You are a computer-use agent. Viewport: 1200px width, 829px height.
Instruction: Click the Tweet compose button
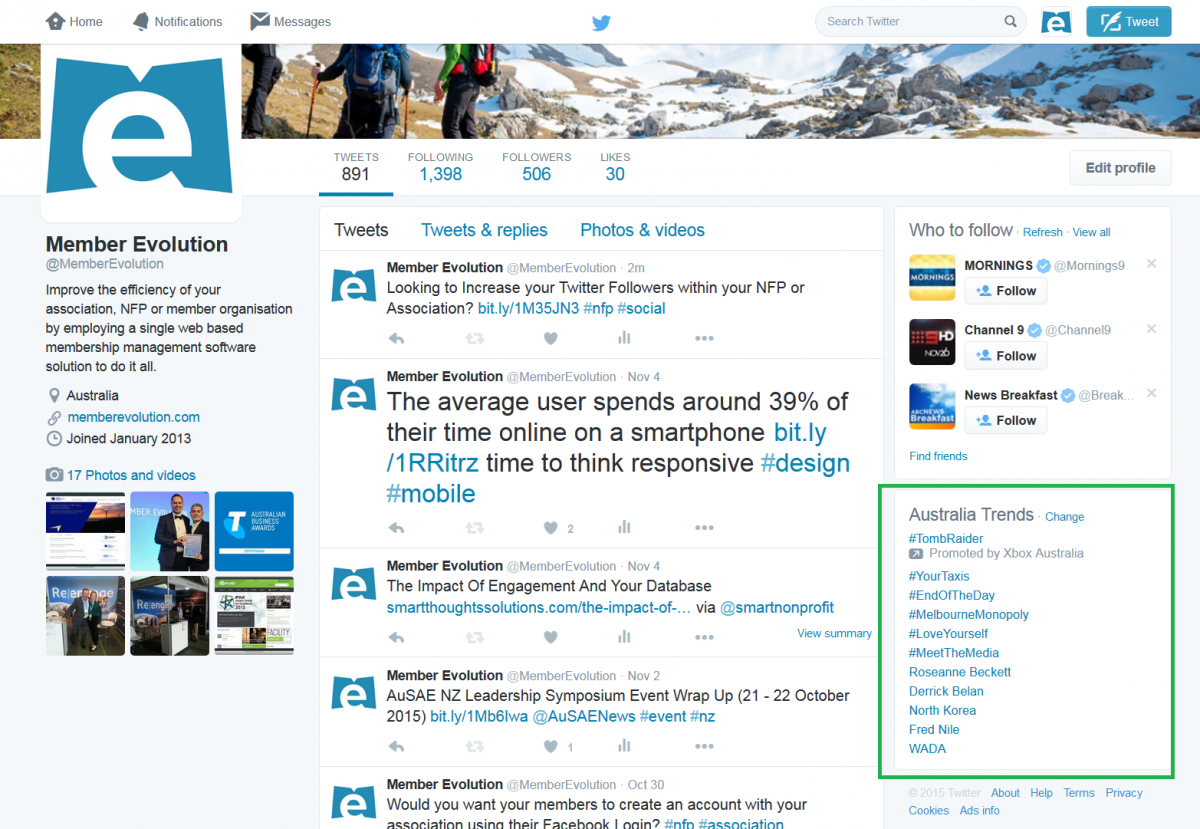[x=1129, y=21]
